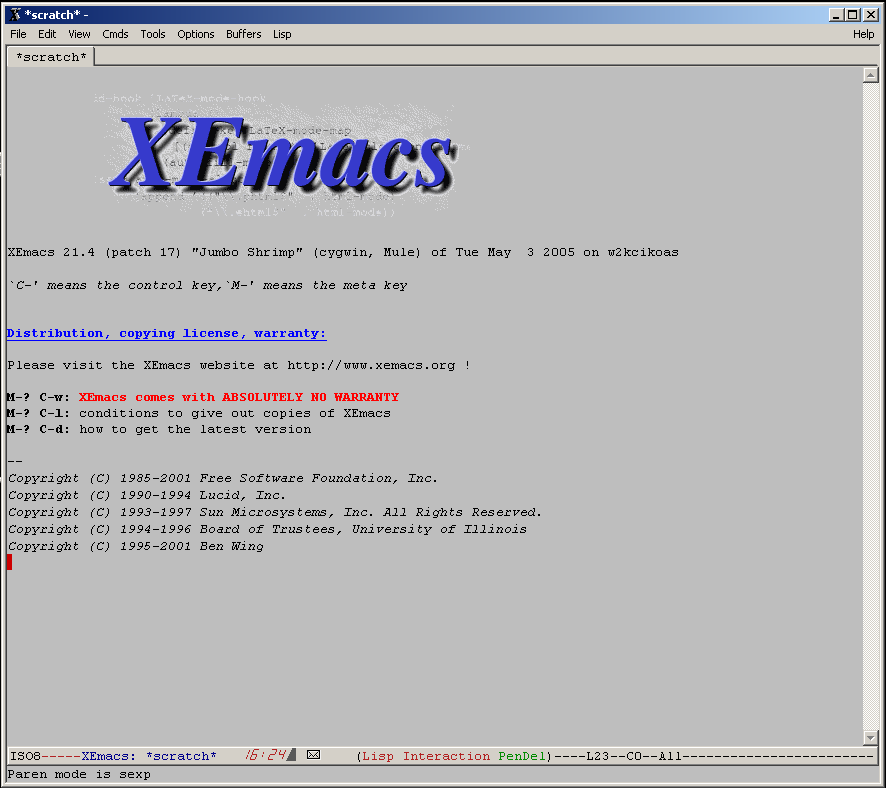Follow the Distribution, copying license, warranty link

pos(166,333)
